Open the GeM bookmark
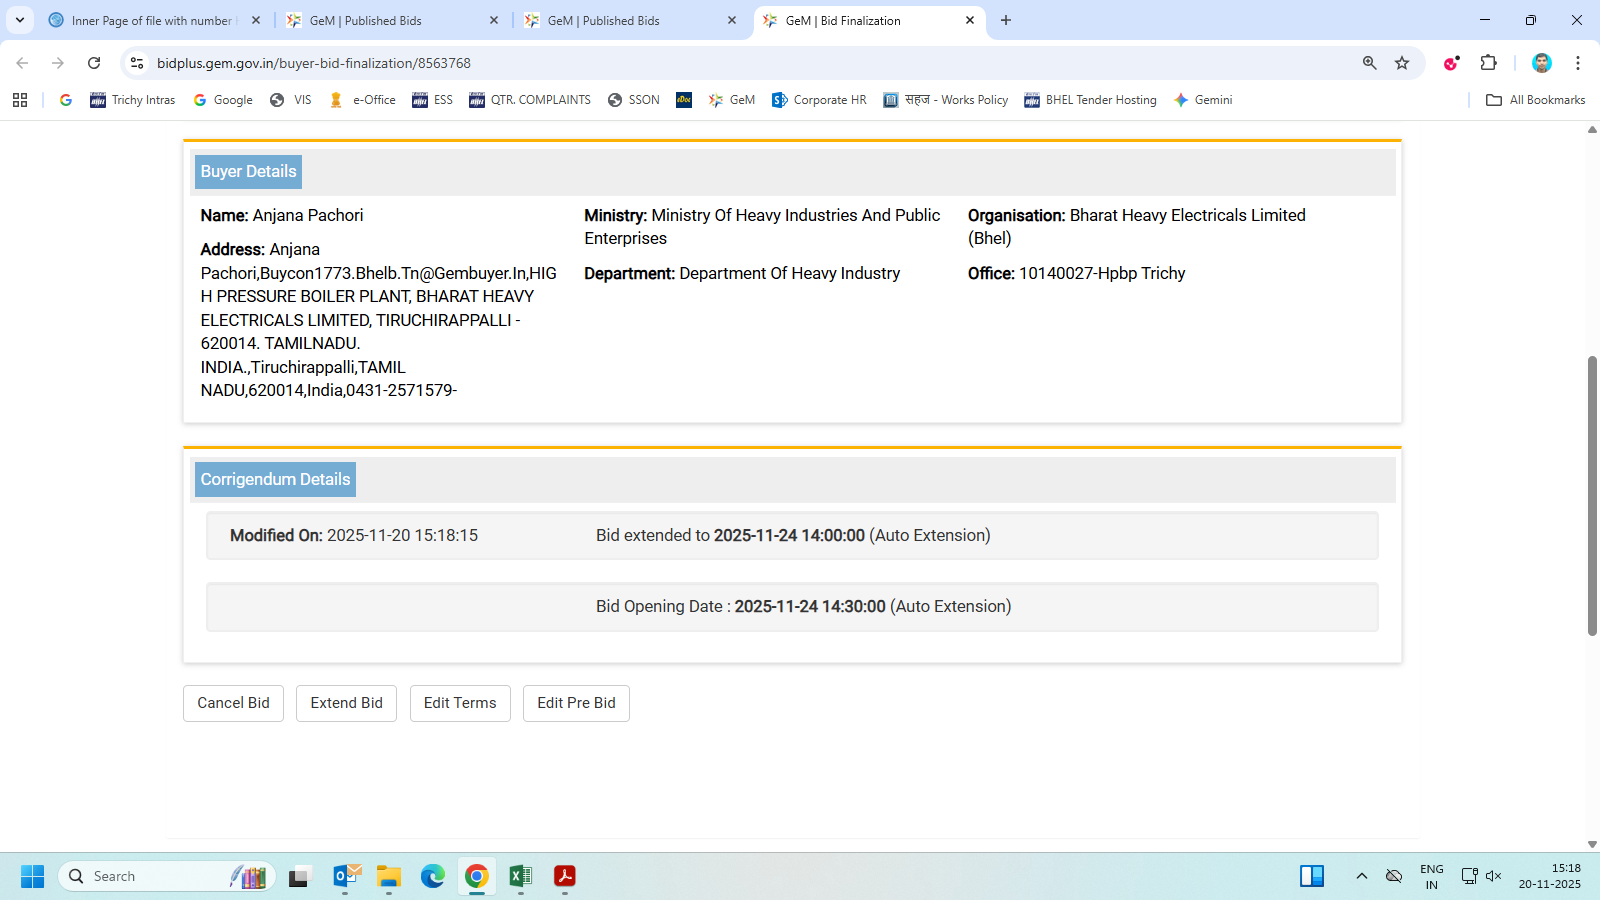This screenshot has height=900, width=1600. (x=732, y=100)
